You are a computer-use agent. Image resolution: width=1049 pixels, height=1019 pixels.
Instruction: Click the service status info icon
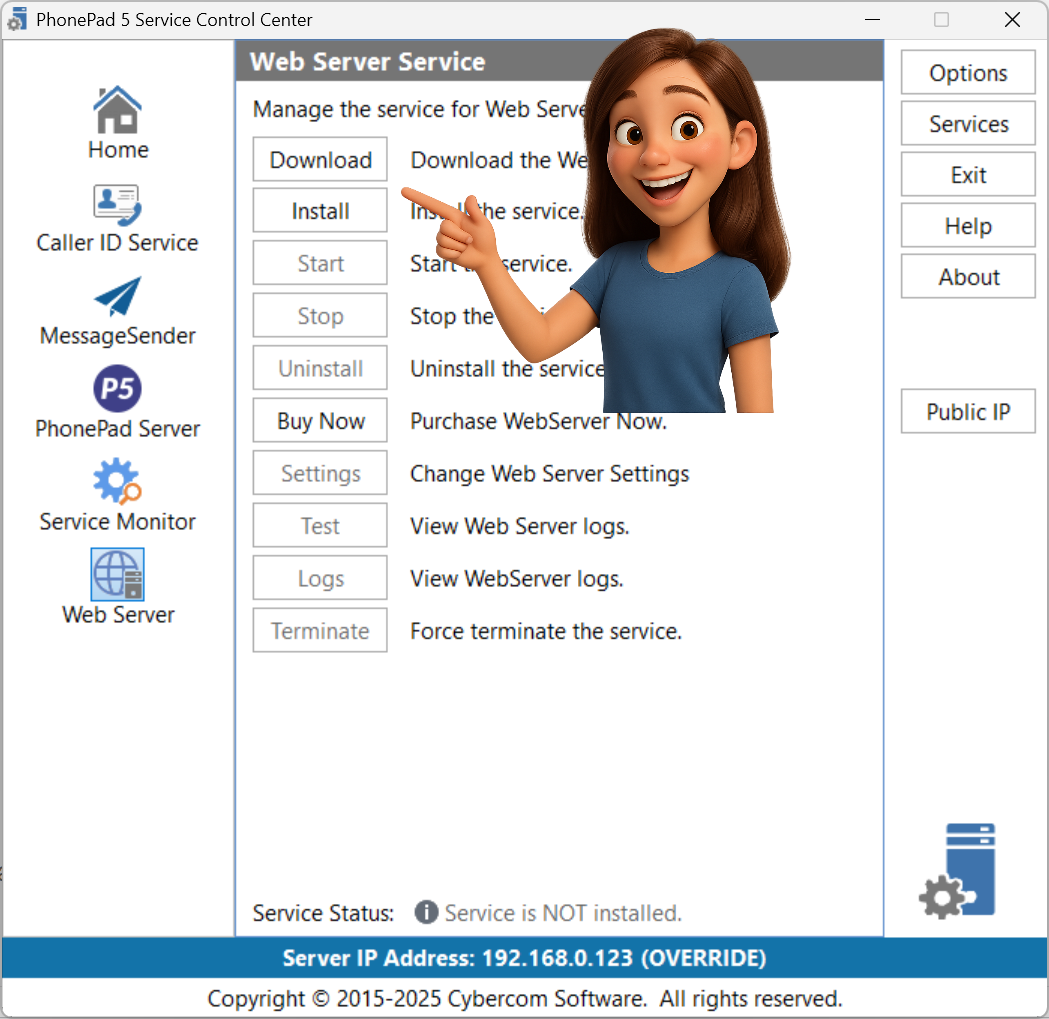pyautogui.click(x=426, y=912)
